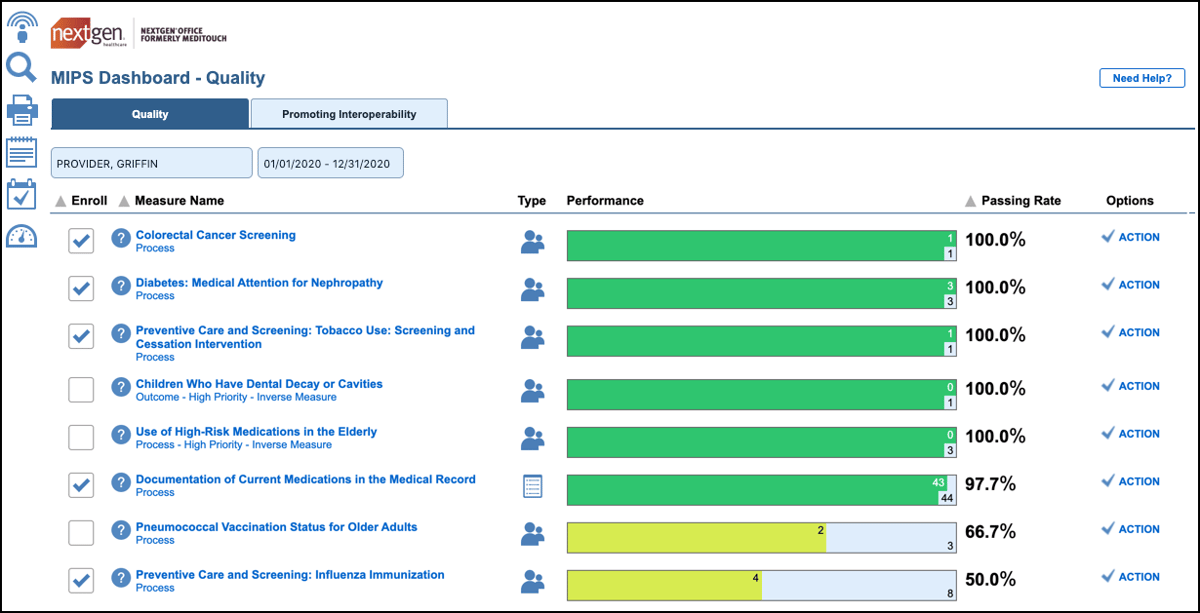Click the document type icon for Documentation measure
Image resolution: width=1200 pixels, height=613 pixels.
(531, 484)
